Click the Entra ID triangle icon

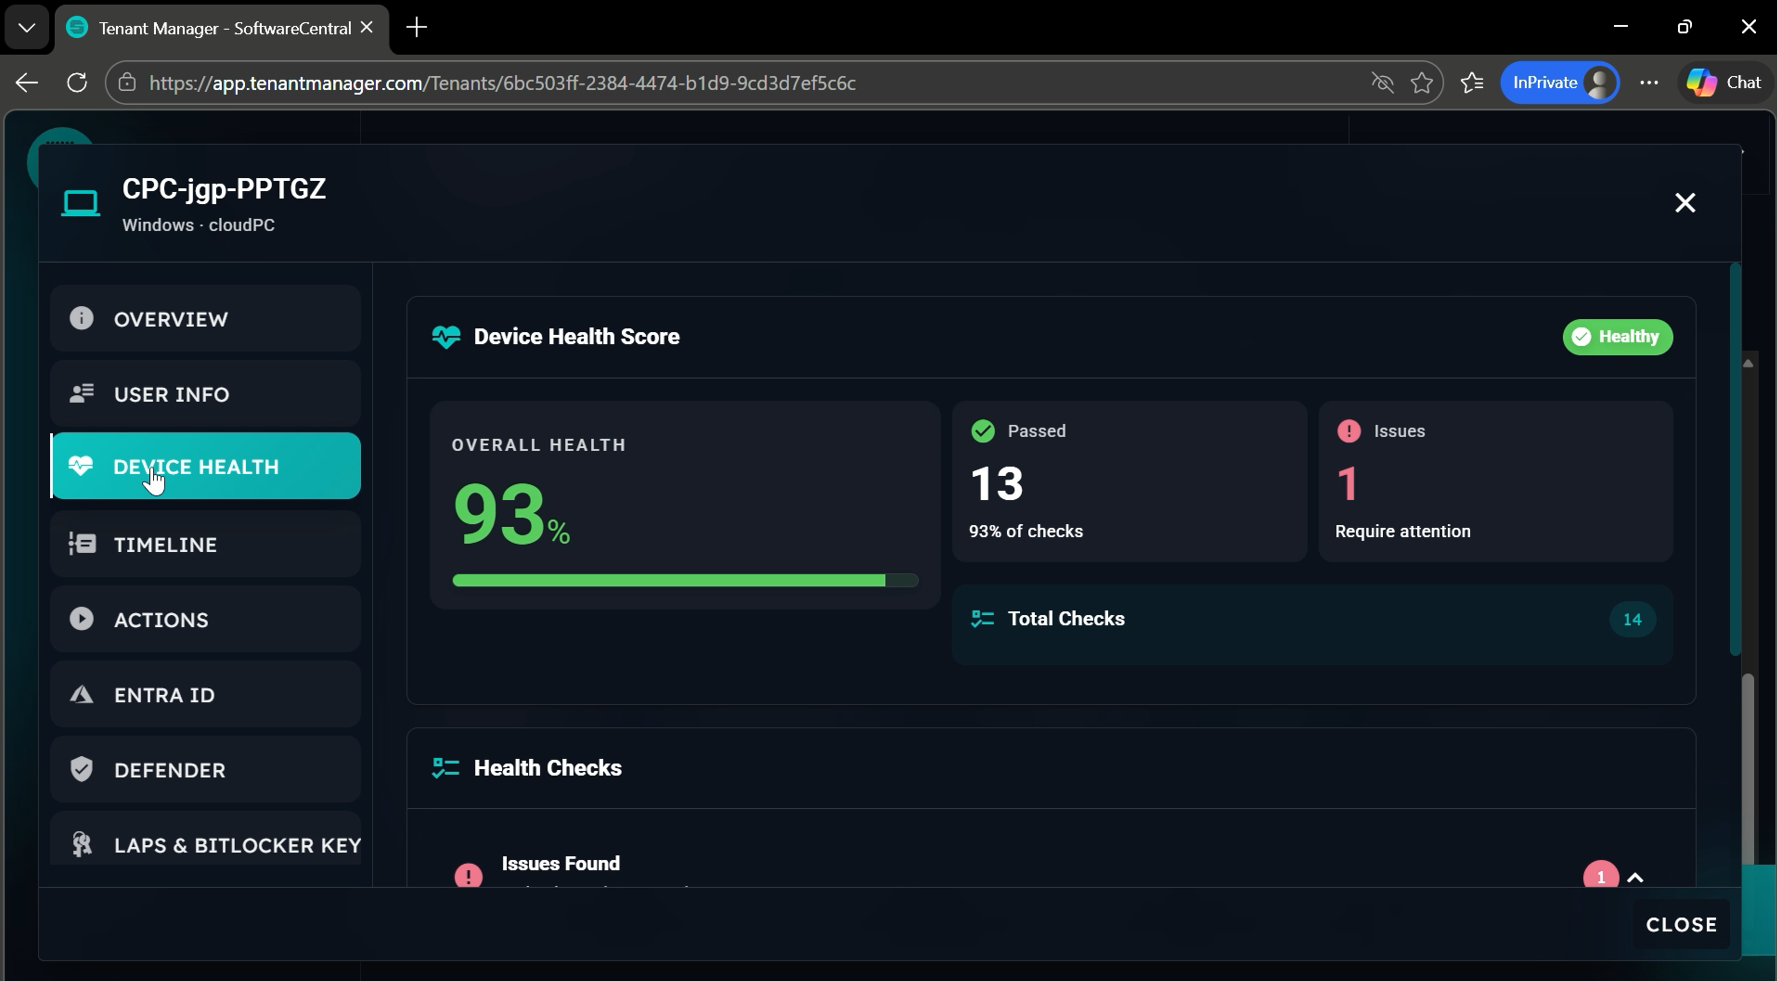[x=81, y=694]
